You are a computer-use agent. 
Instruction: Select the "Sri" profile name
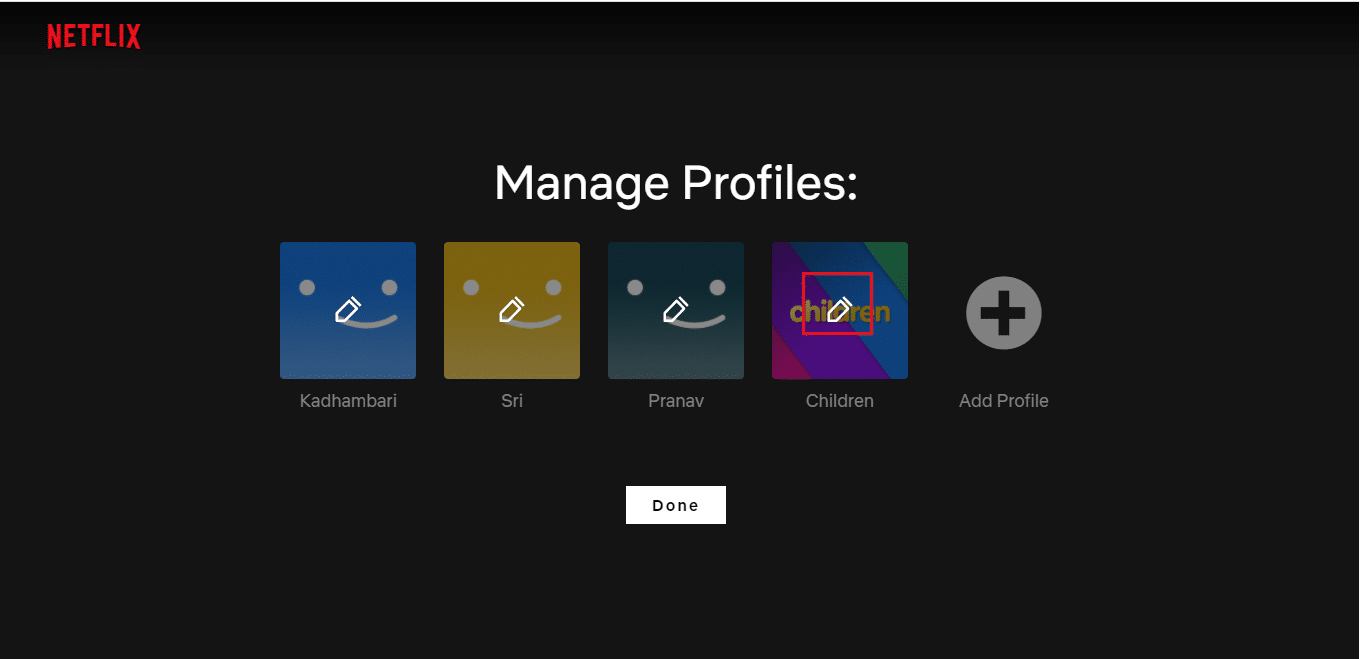(512, 401)
